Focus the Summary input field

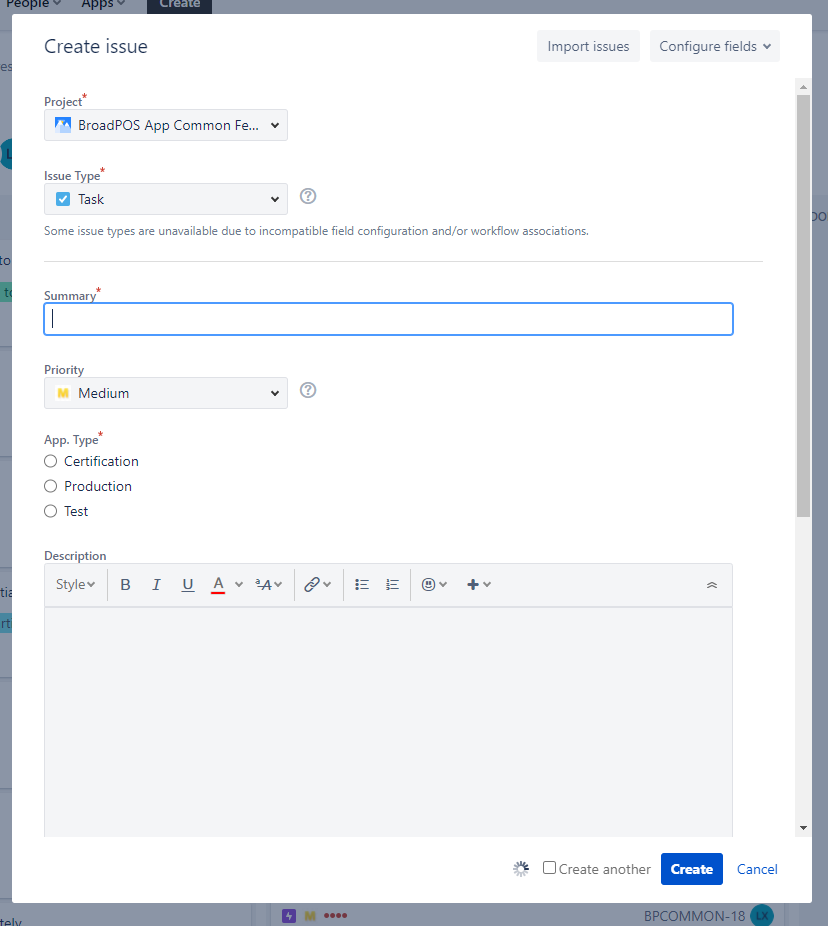click(389, 319)
